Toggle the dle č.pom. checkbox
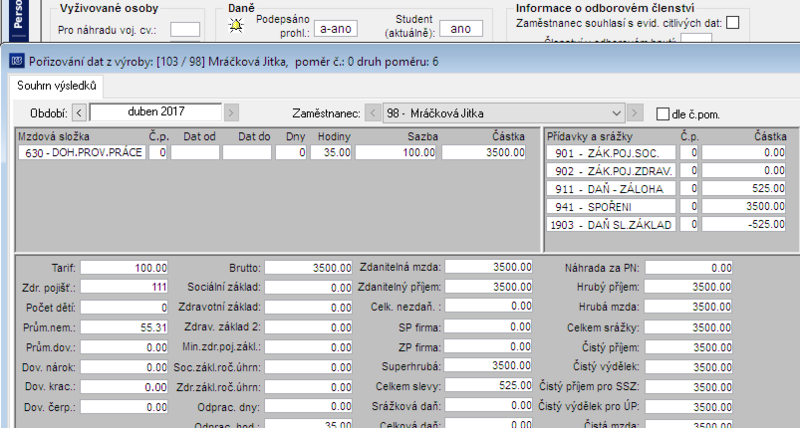Screen dimensions: 800x428 pos(662,114)
